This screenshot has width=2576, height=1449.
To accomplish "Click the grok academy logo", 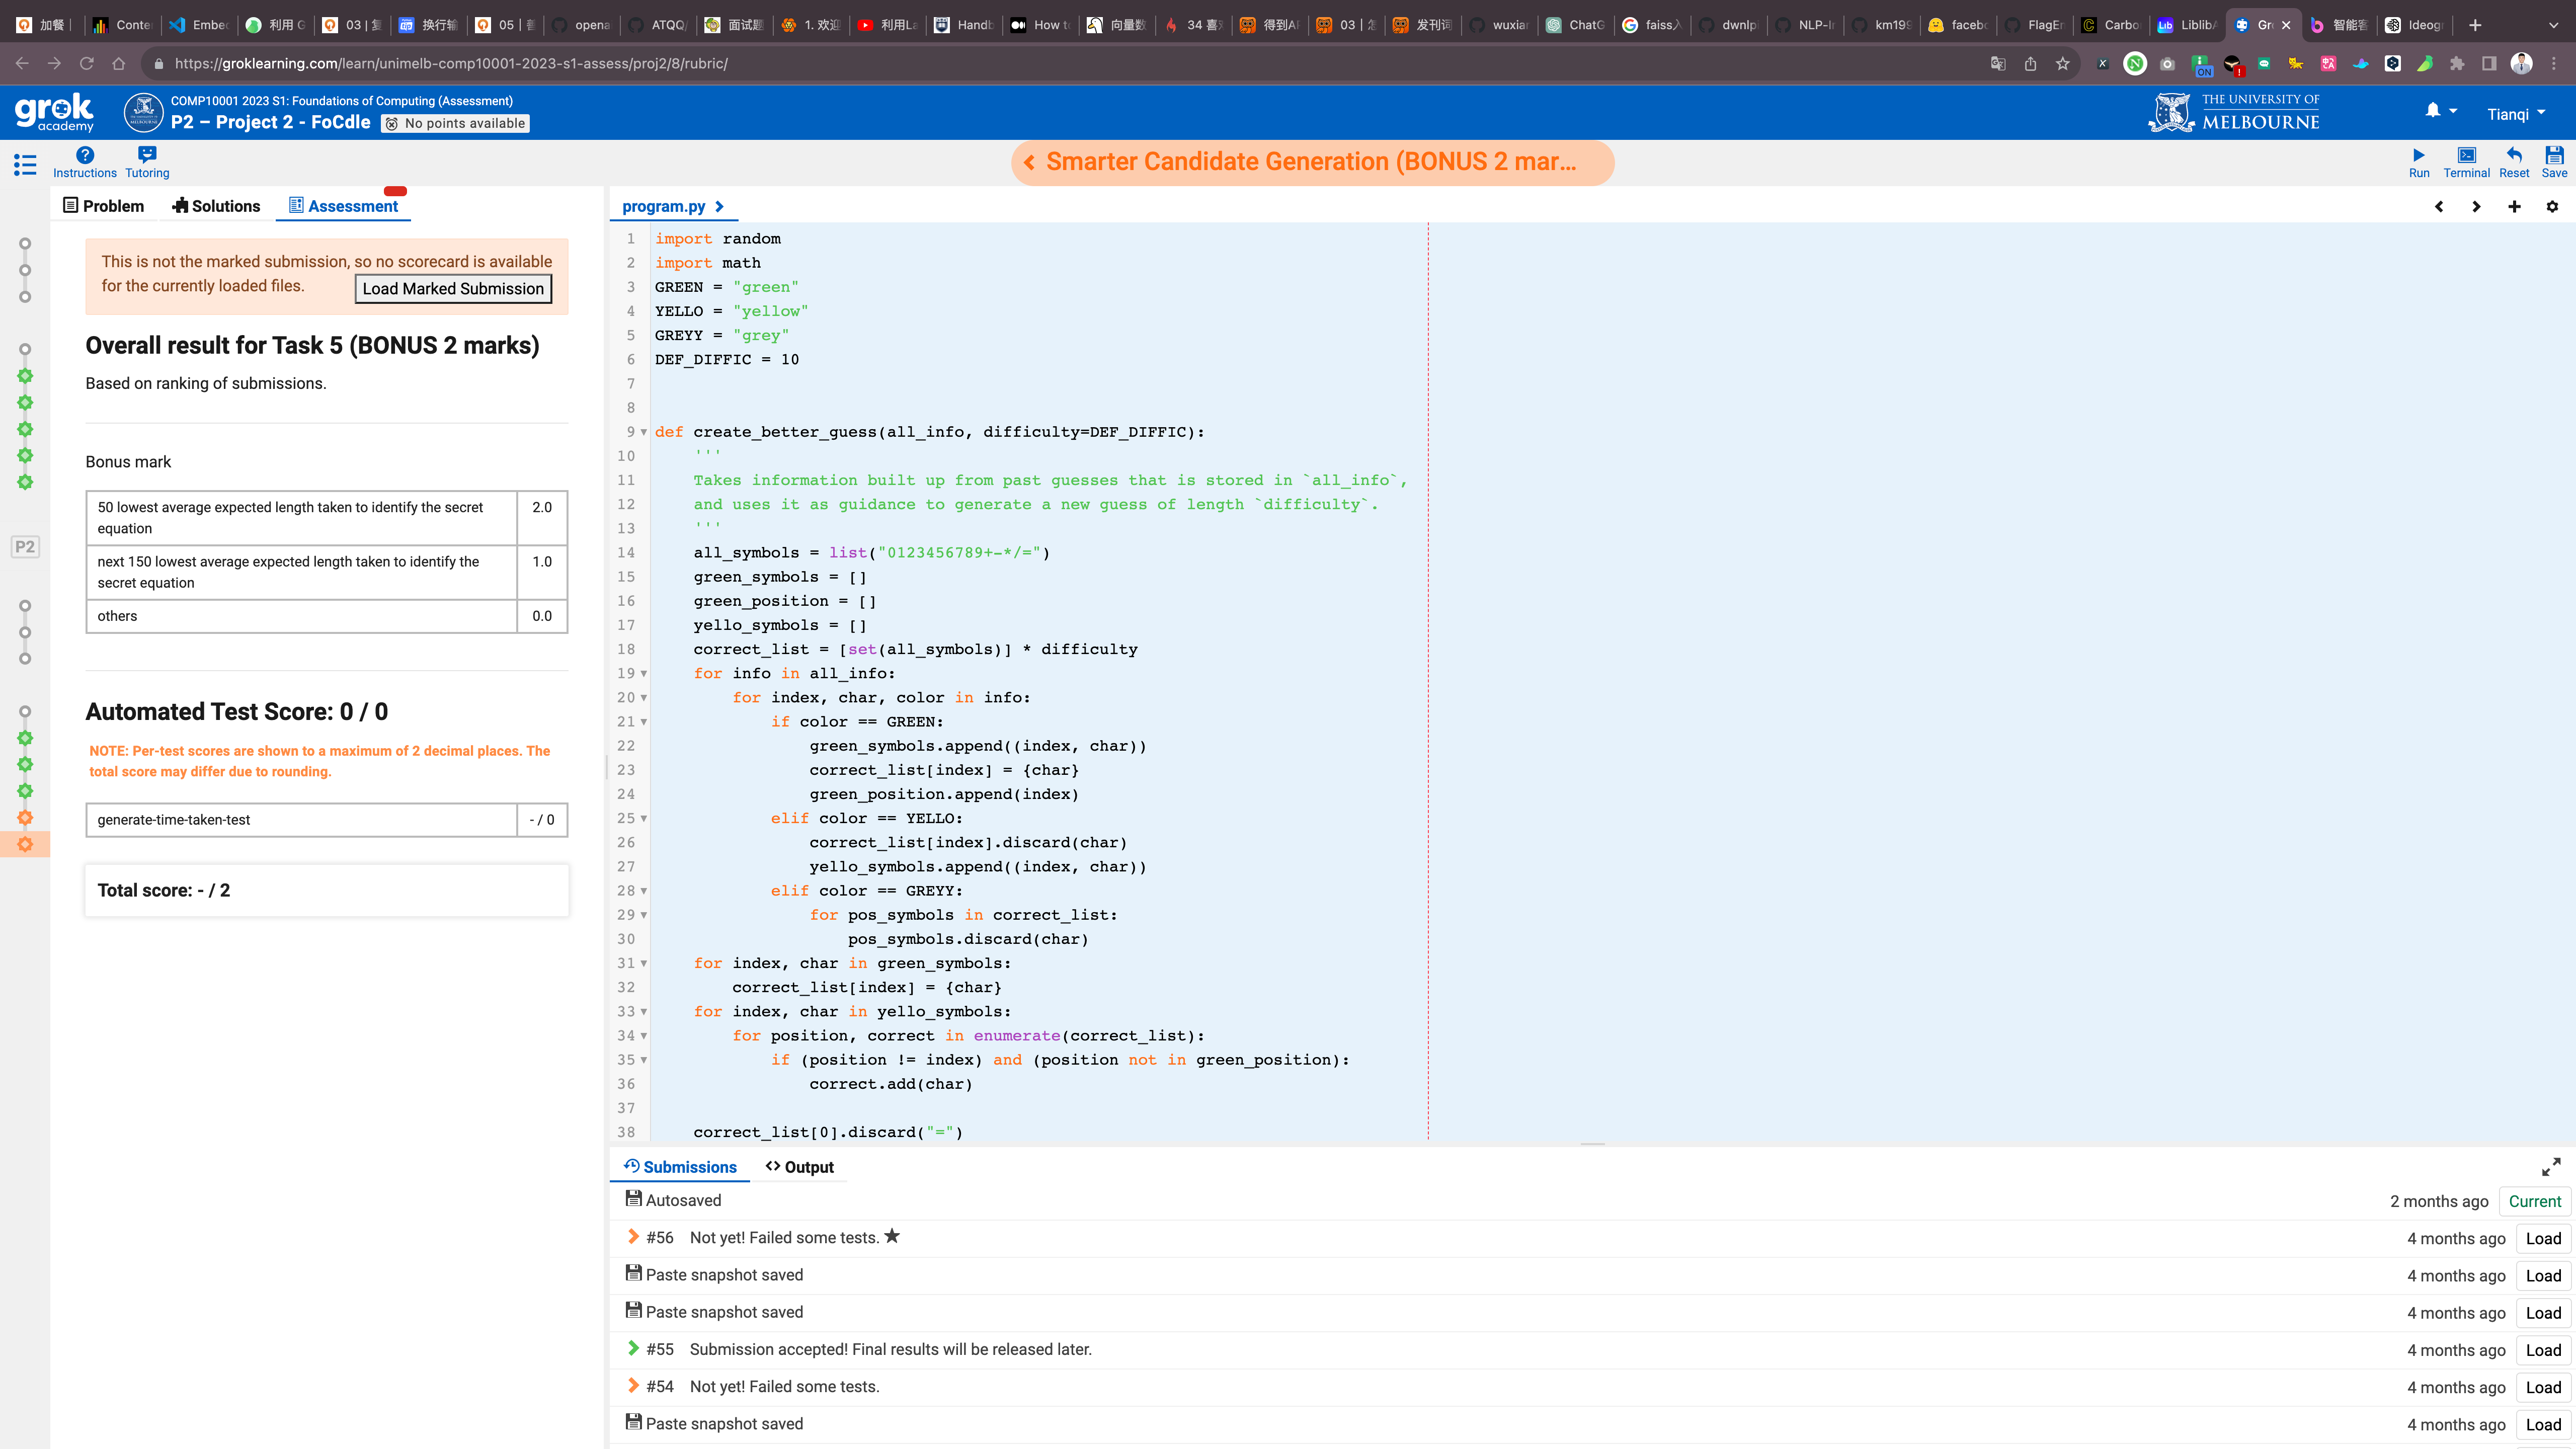I will [x=54, y=113].
